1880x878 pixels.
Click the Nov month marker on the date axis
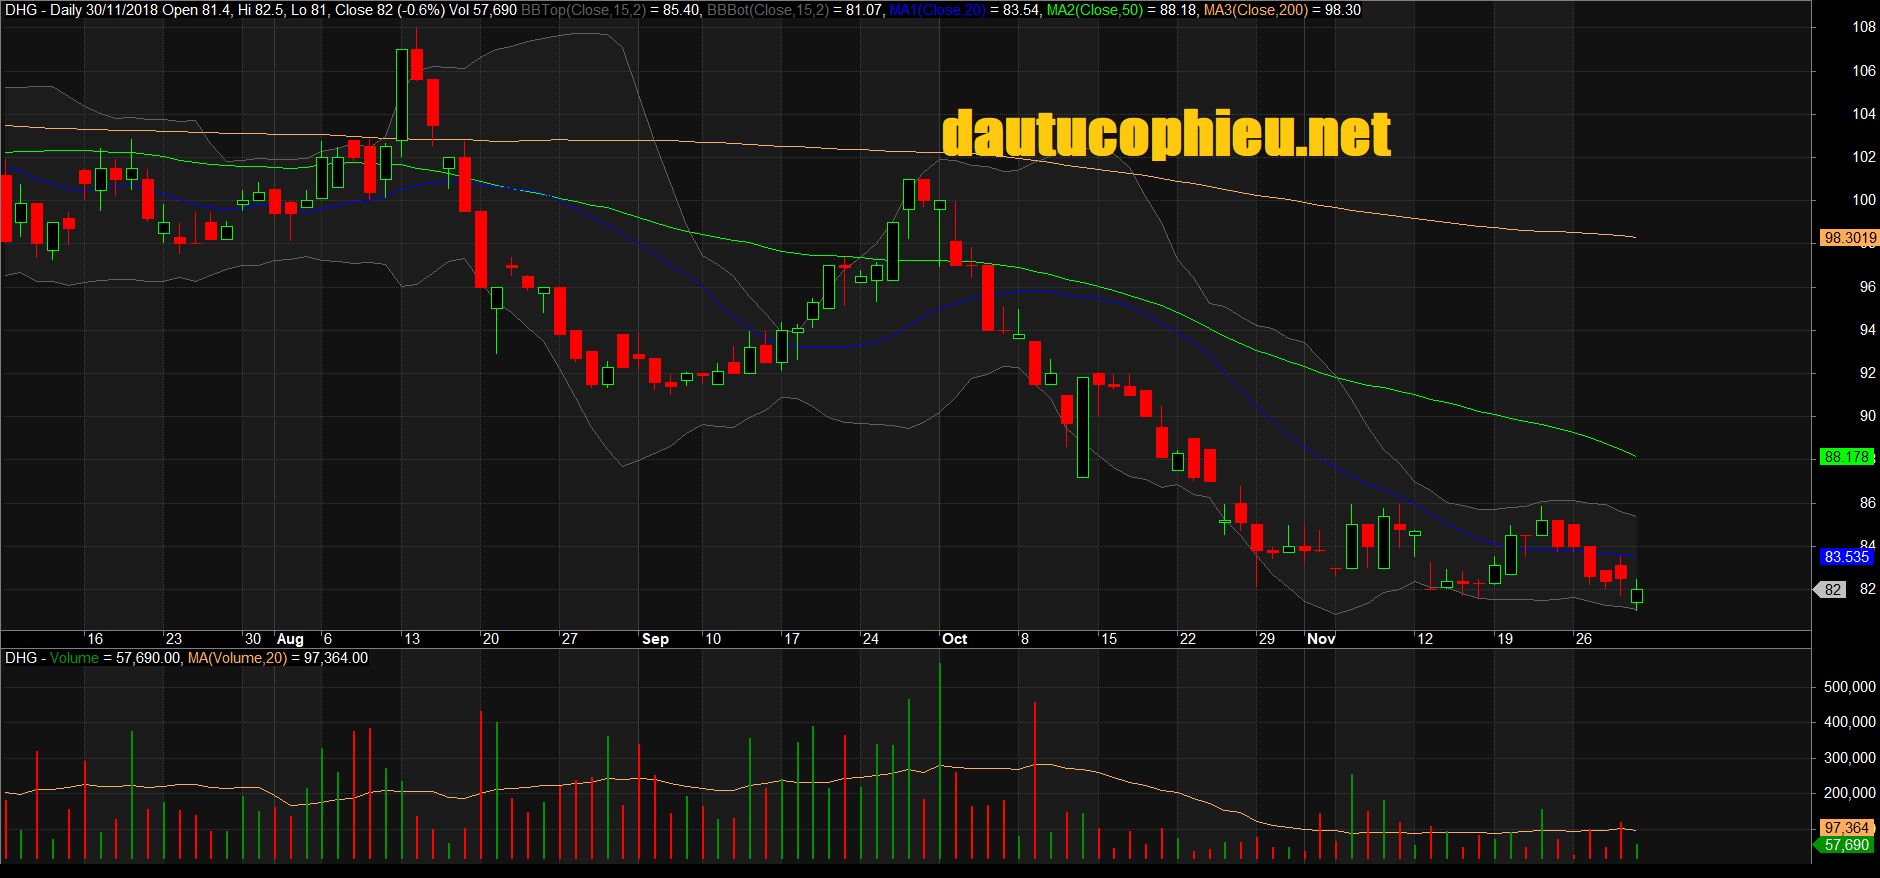1321,639
